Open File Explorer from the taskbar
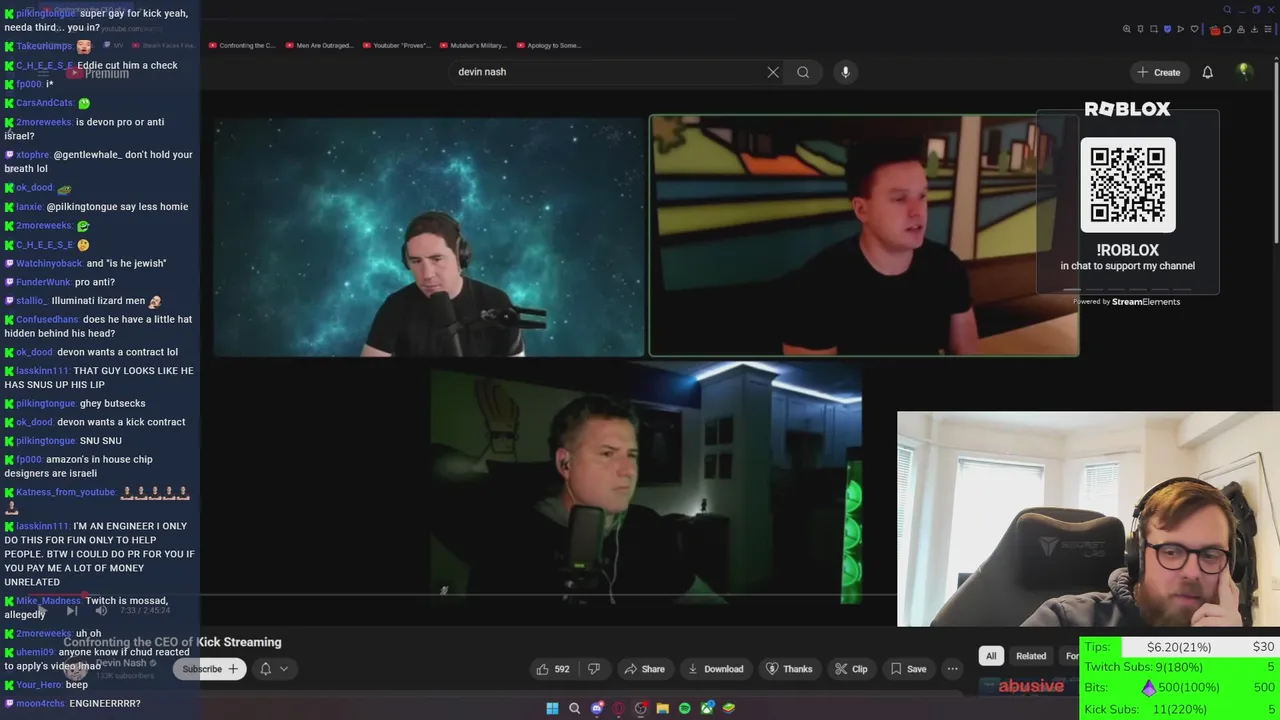The width and height of the screenshot is (1280, 720). (662, 708)
